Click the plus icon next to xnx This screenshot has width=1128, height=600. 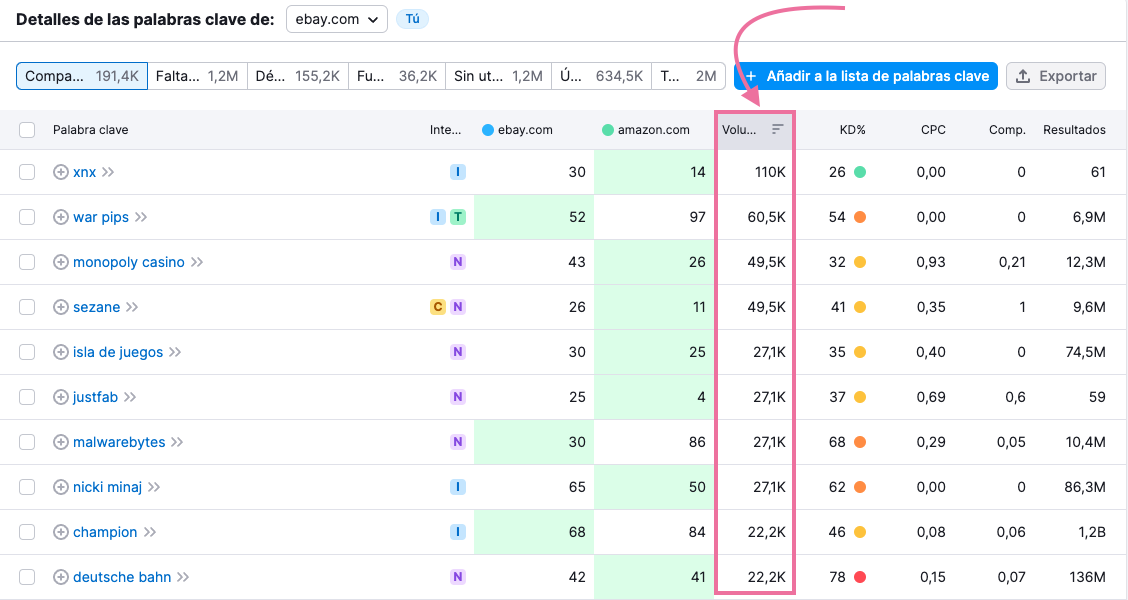(60, 171)
